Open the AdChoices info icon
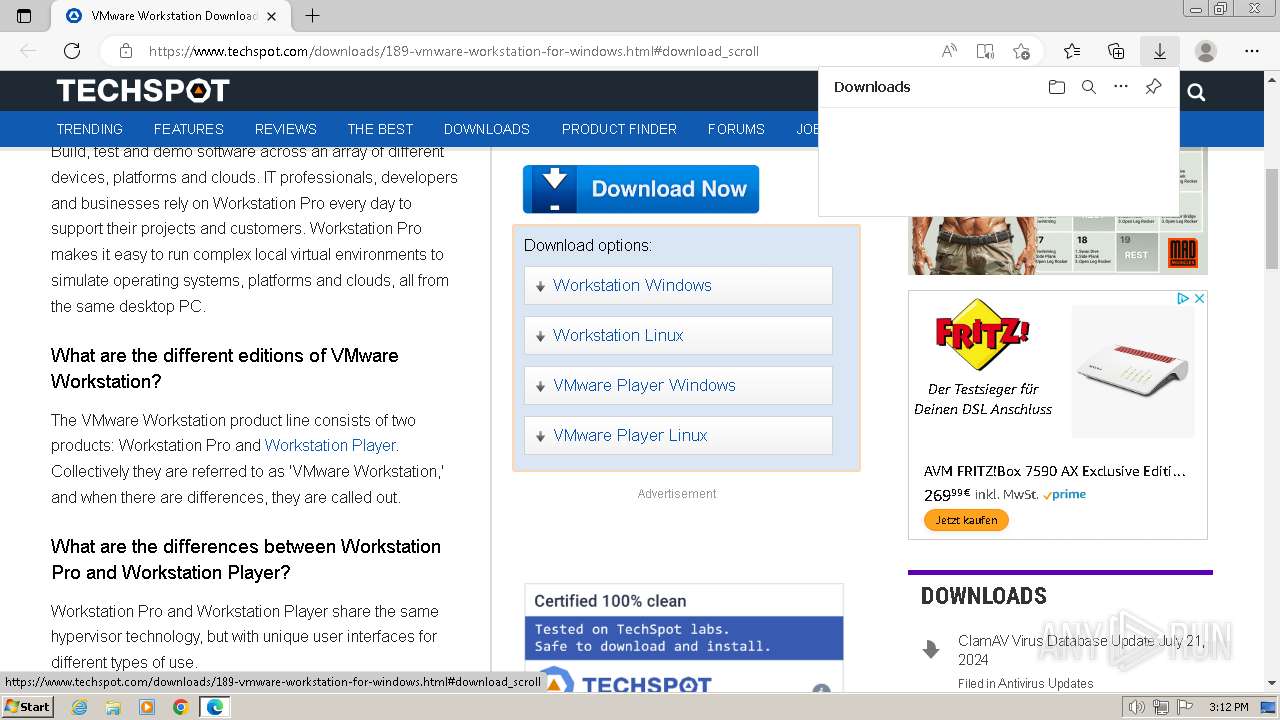Screen dimensions: 1280x720 coord(1183,298)
